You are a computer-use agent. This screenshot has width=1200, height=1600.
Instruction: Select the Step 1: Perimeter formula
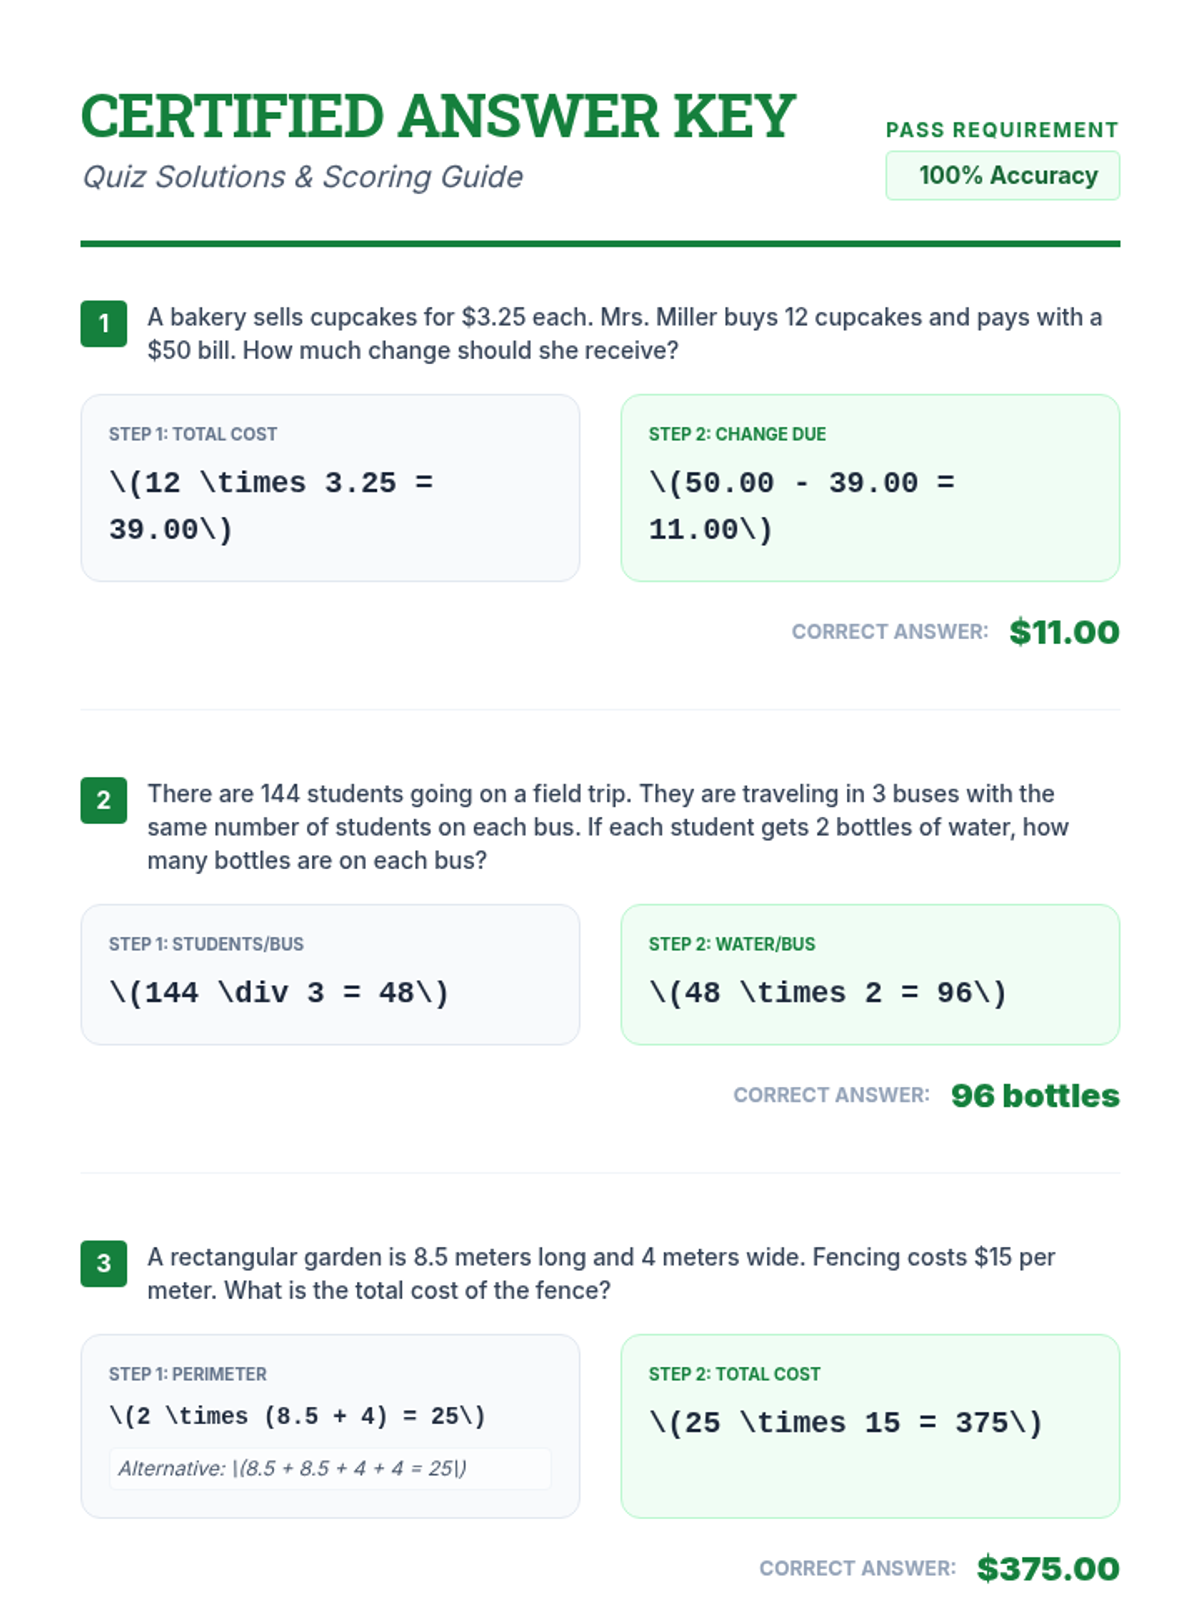[x=297, y=1416]
